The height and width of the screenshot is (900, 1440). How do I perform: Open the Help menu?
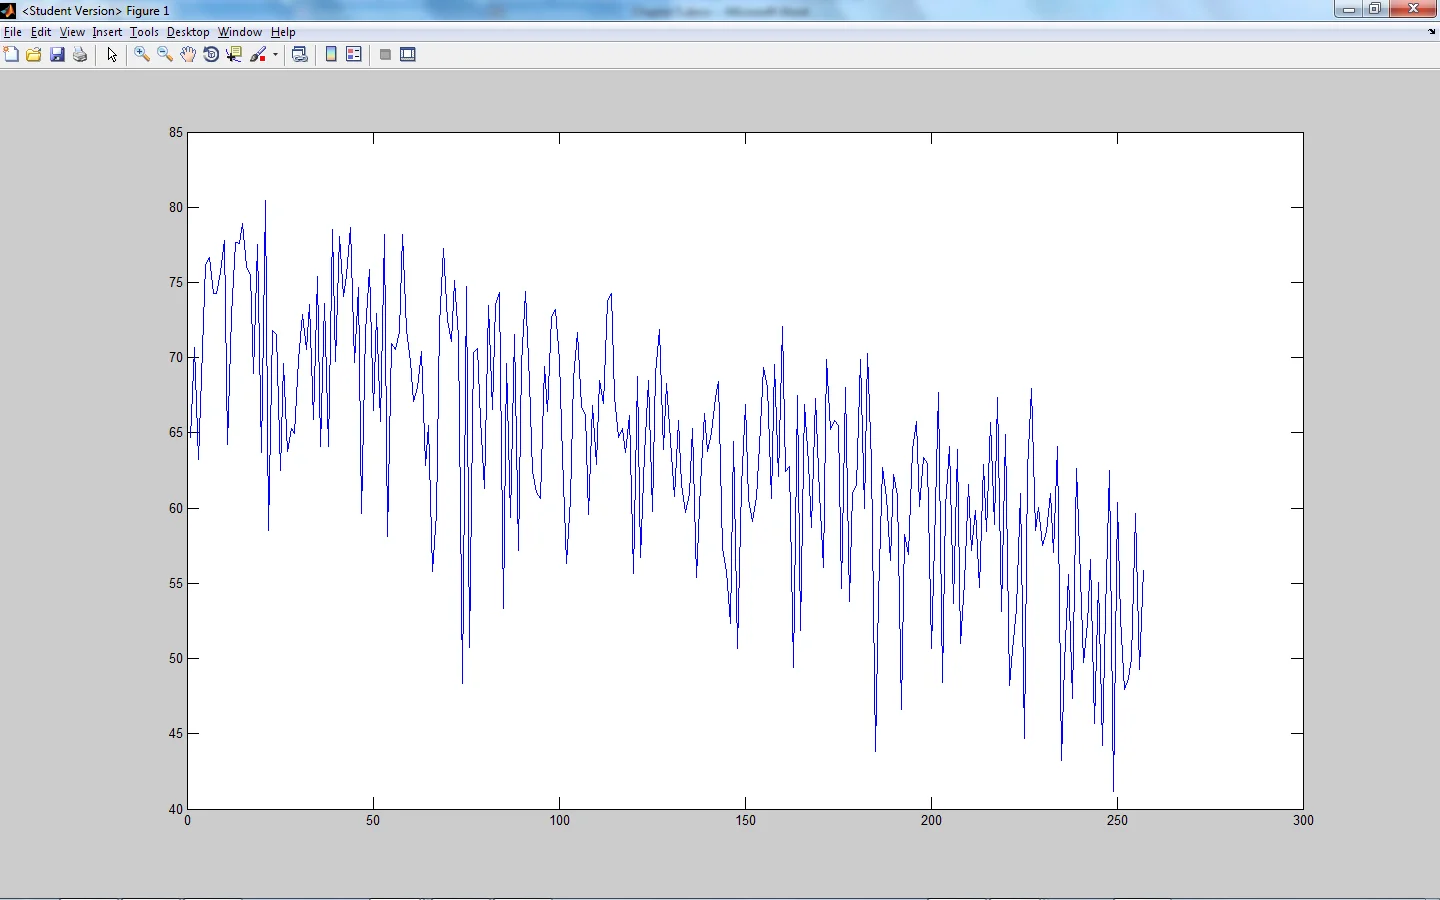point(283,32)
